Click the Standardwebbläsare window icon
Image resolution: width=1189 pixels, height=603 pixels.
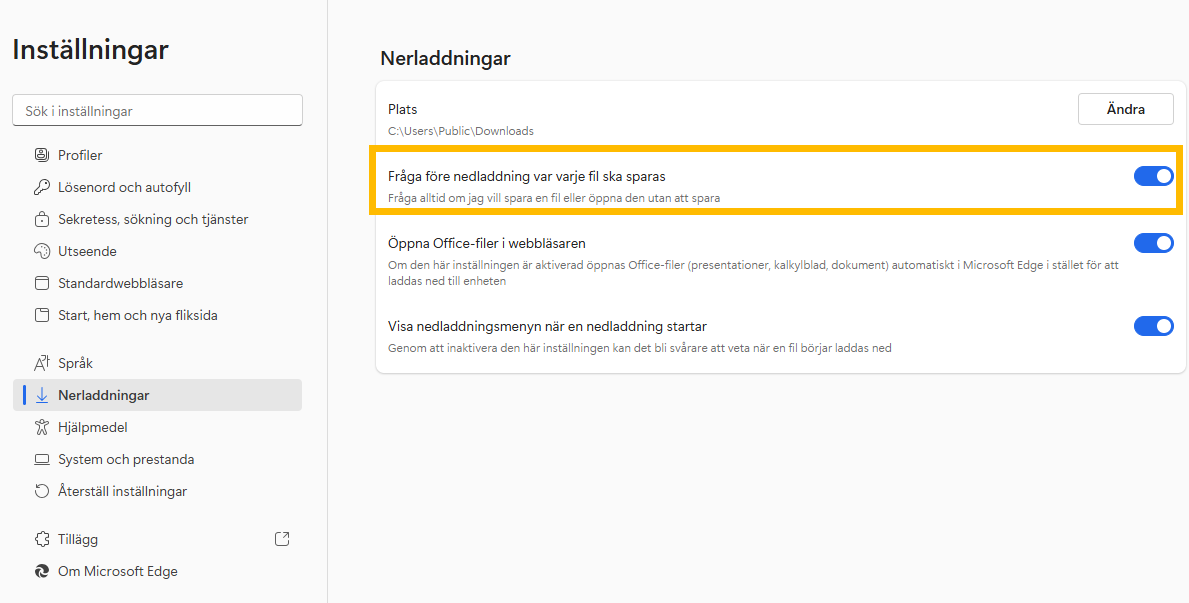pos(42,283)
